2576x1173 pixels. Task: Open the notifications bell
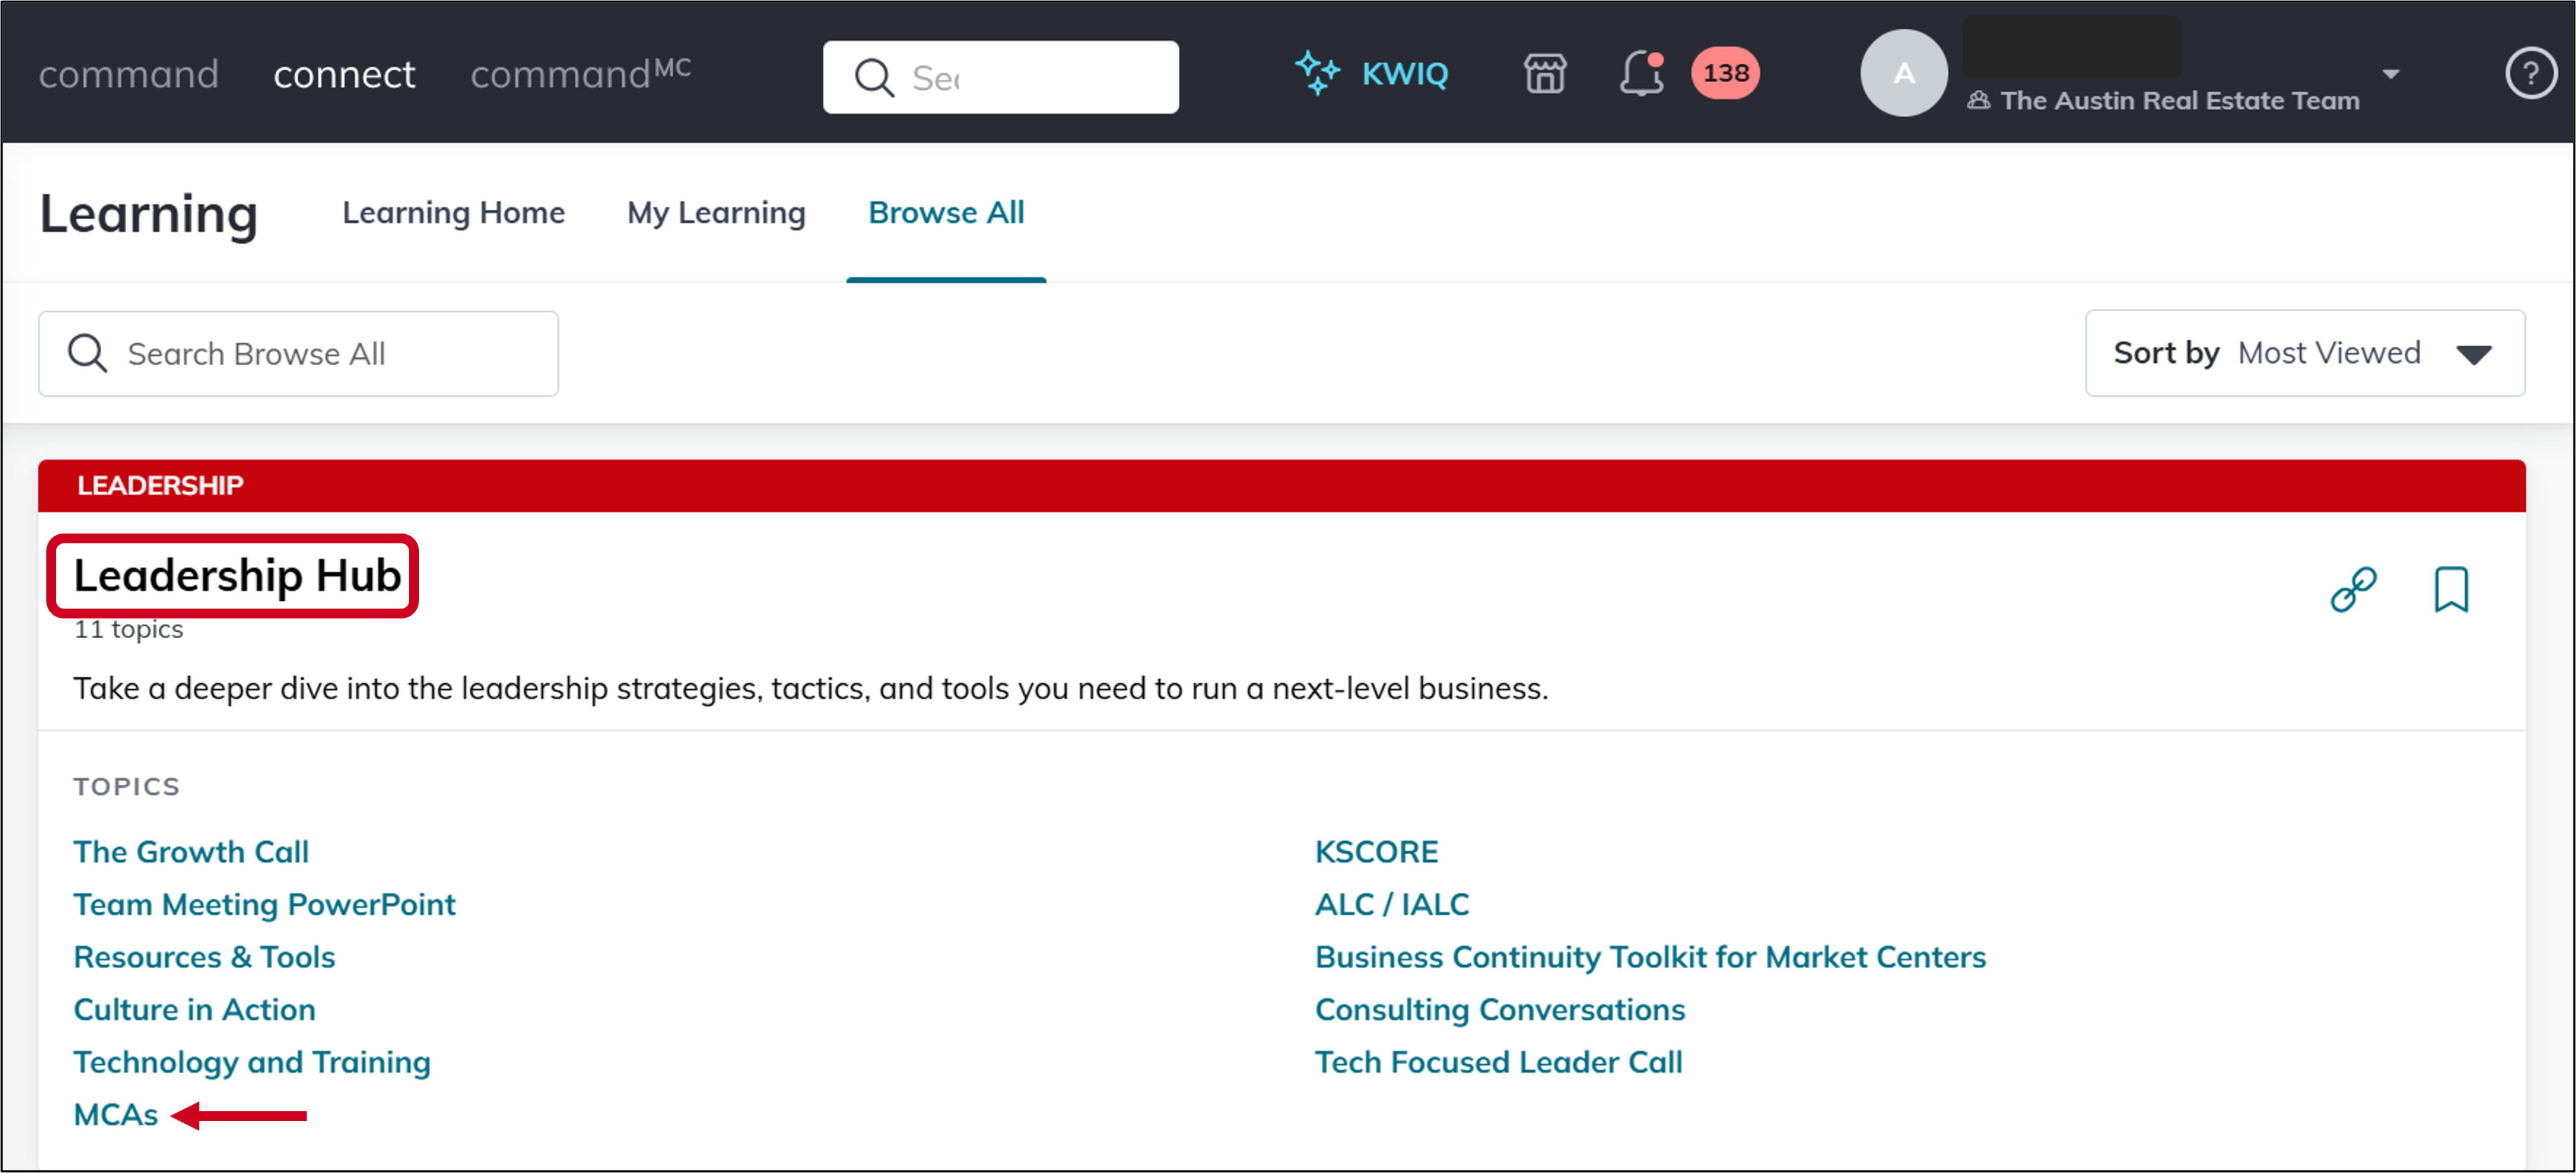coord(1640,73)
